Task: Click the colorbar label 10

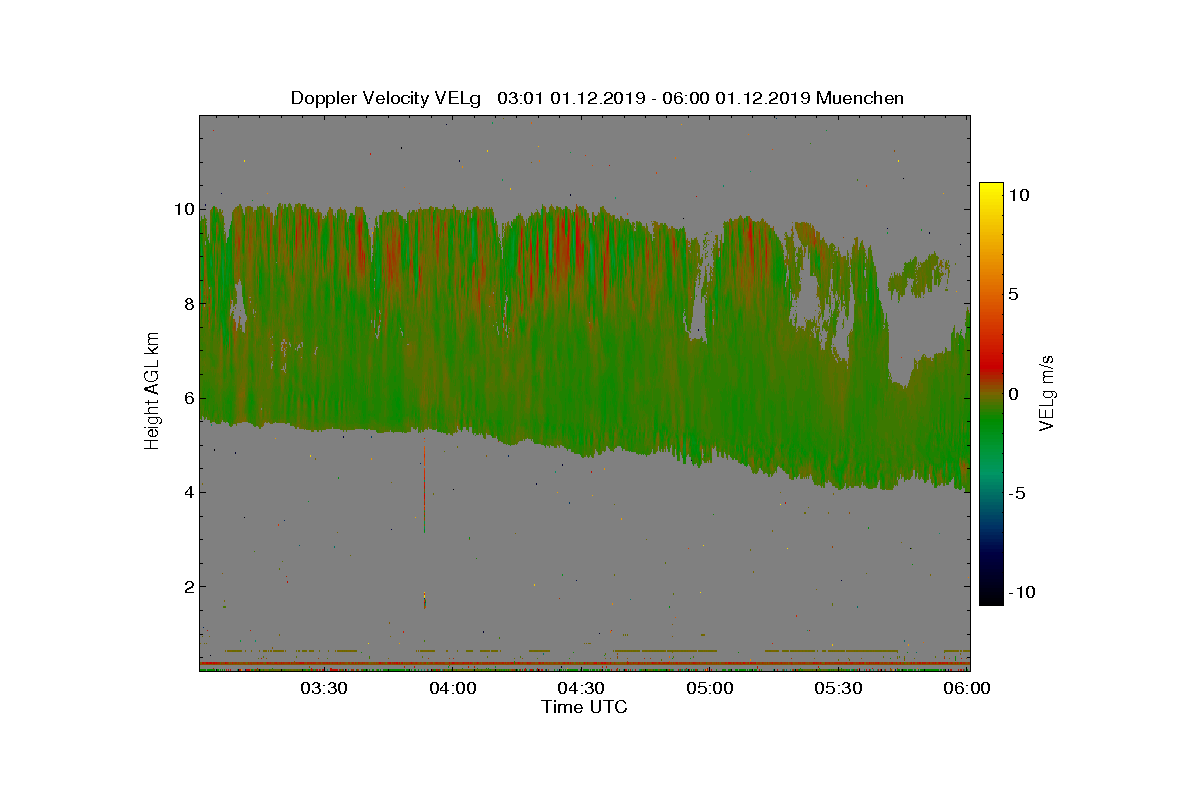Action: [x=1020, y=196]
